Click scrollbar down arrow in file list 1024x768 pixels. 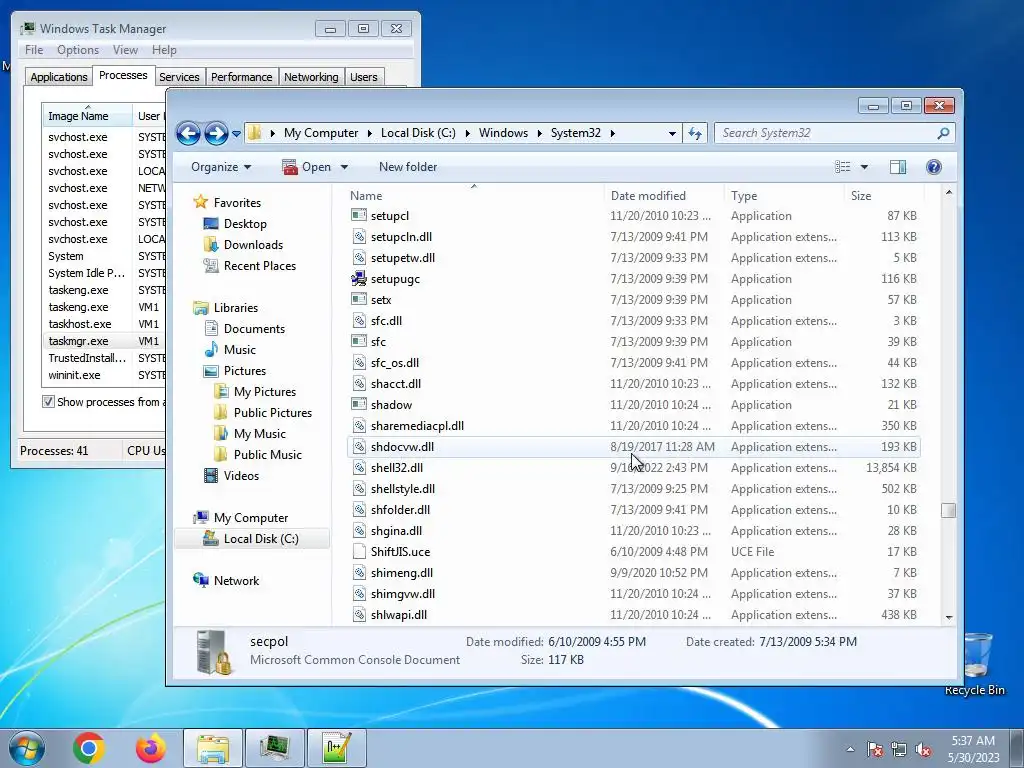(949, 617)
